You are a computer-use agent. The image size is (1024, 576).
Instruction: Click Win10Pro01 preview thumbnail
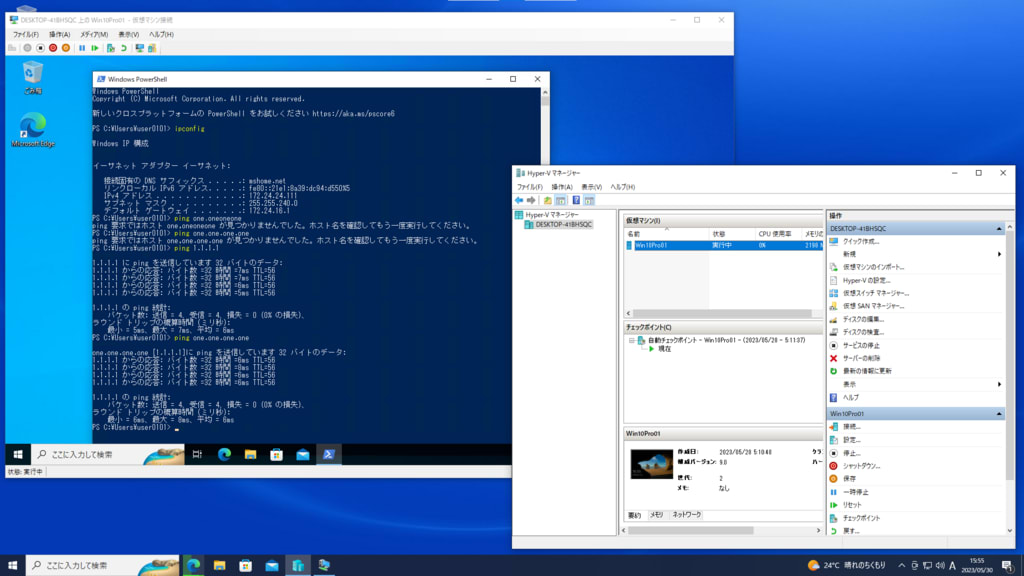[x=651, y=464]
